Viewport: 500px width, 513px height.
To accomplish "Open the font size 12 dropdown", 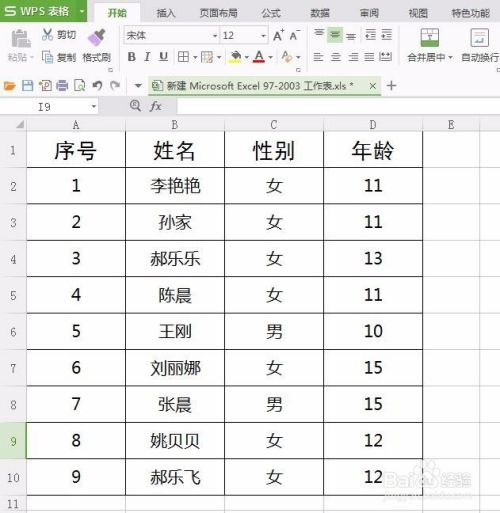I will coord(263,36).
